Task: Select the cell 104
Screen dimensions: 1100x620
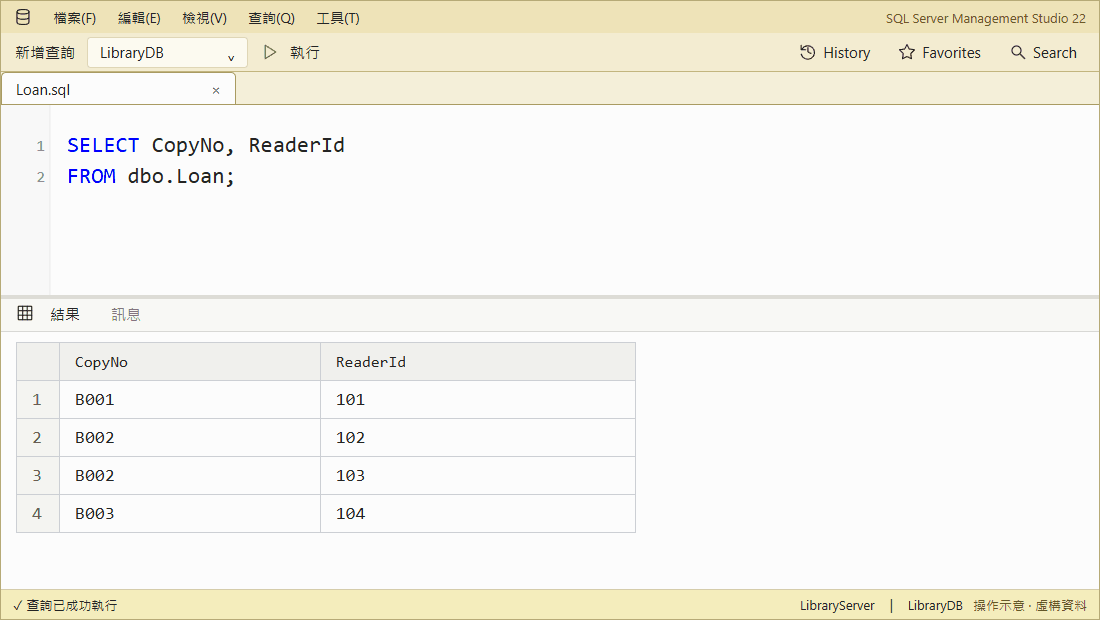Action: [x=478, y=513]
